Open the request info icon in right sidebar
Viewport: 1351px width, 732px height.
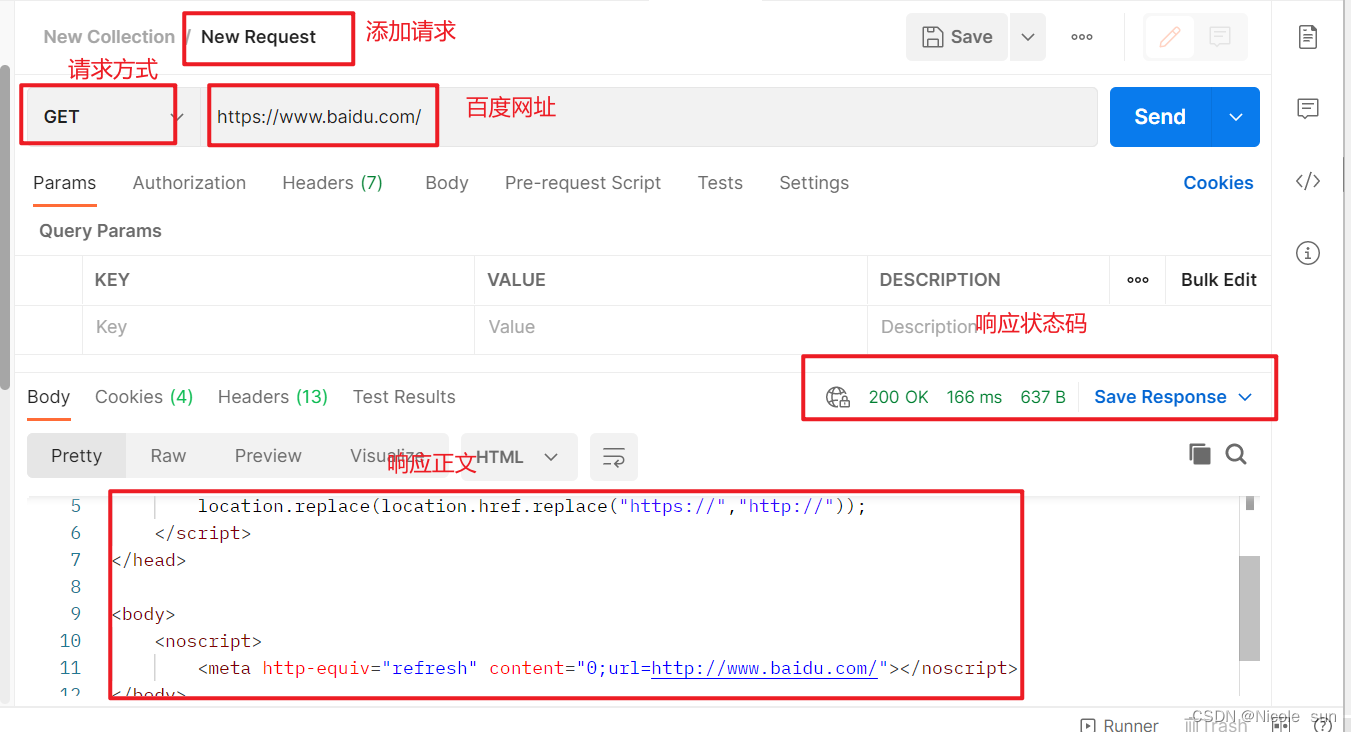(1308, 253)
